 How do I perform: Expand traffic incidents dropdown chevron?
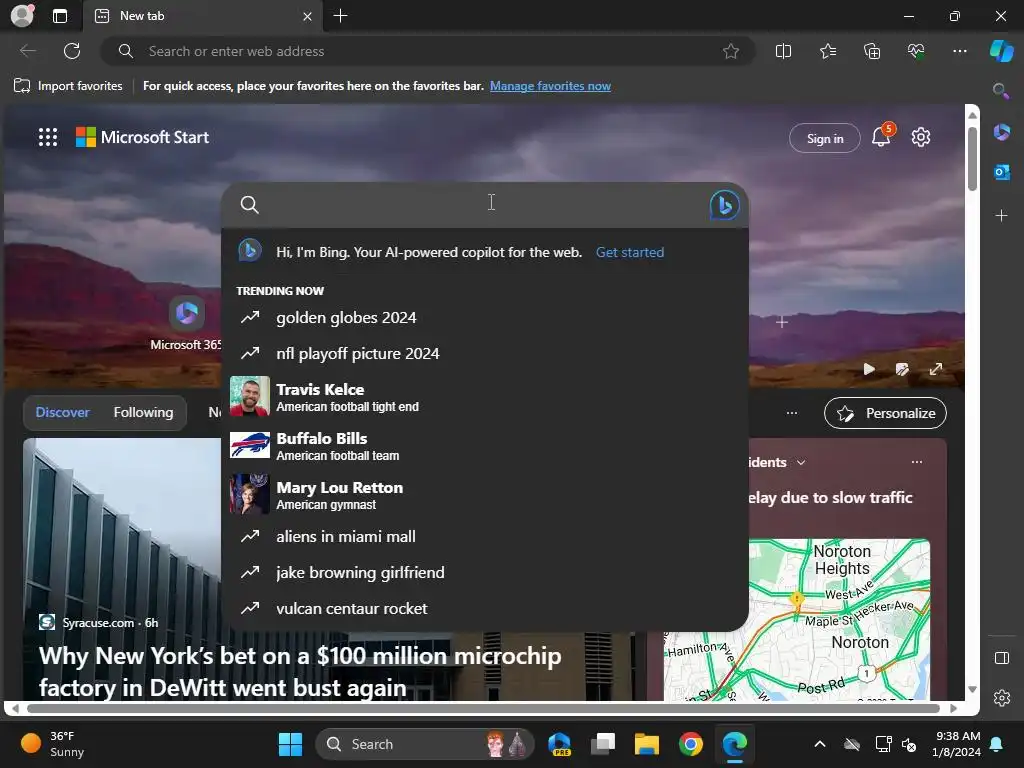801,462
